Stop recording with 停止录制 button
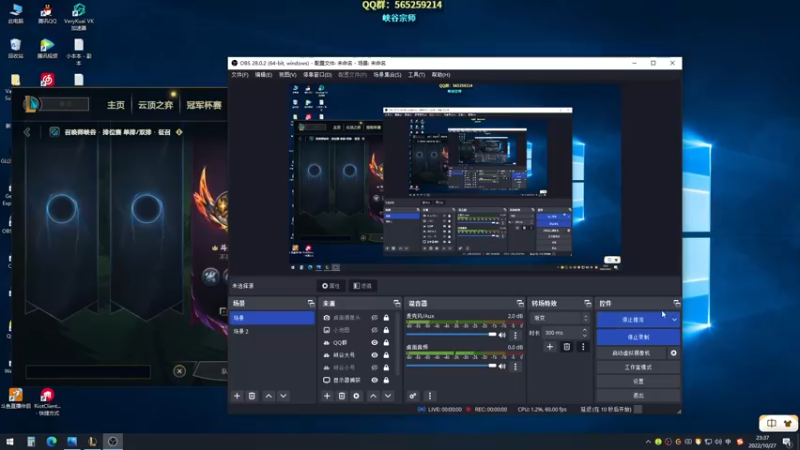This screenshot has height=450, width=800. pos(638,337)
